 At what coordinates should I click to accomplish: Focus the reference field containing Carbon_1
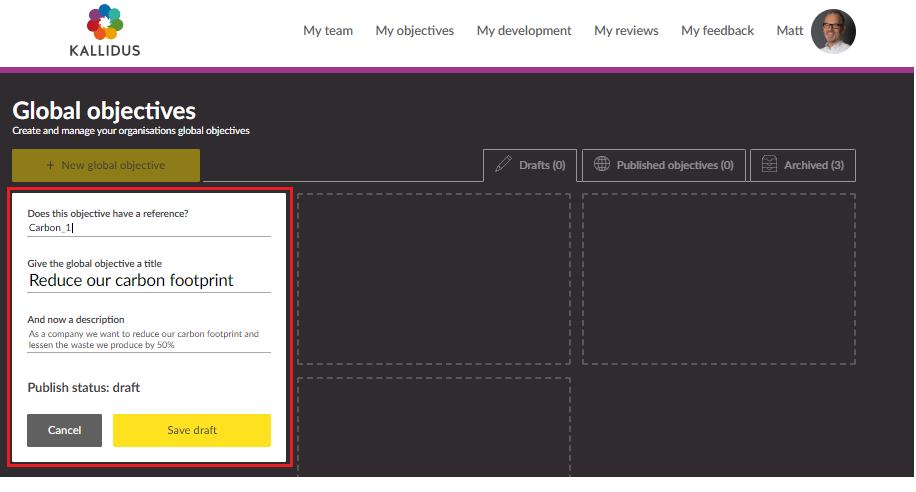point(149,228)
